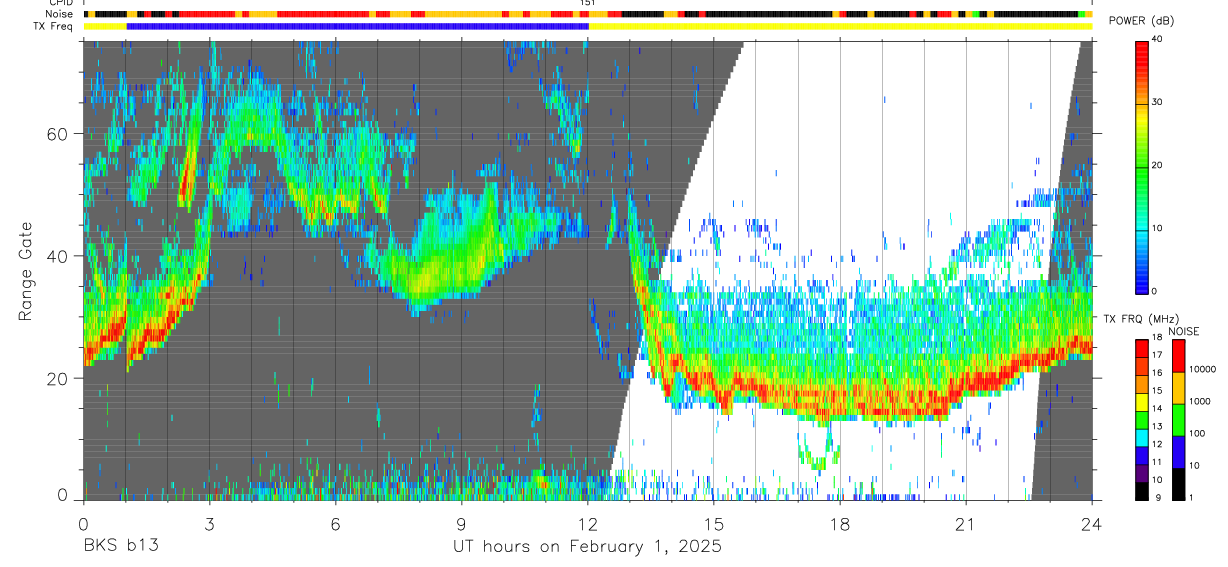Click the red top of POWER color bar
Screen dimensions: 1228x567
[x=1142, y=50]
